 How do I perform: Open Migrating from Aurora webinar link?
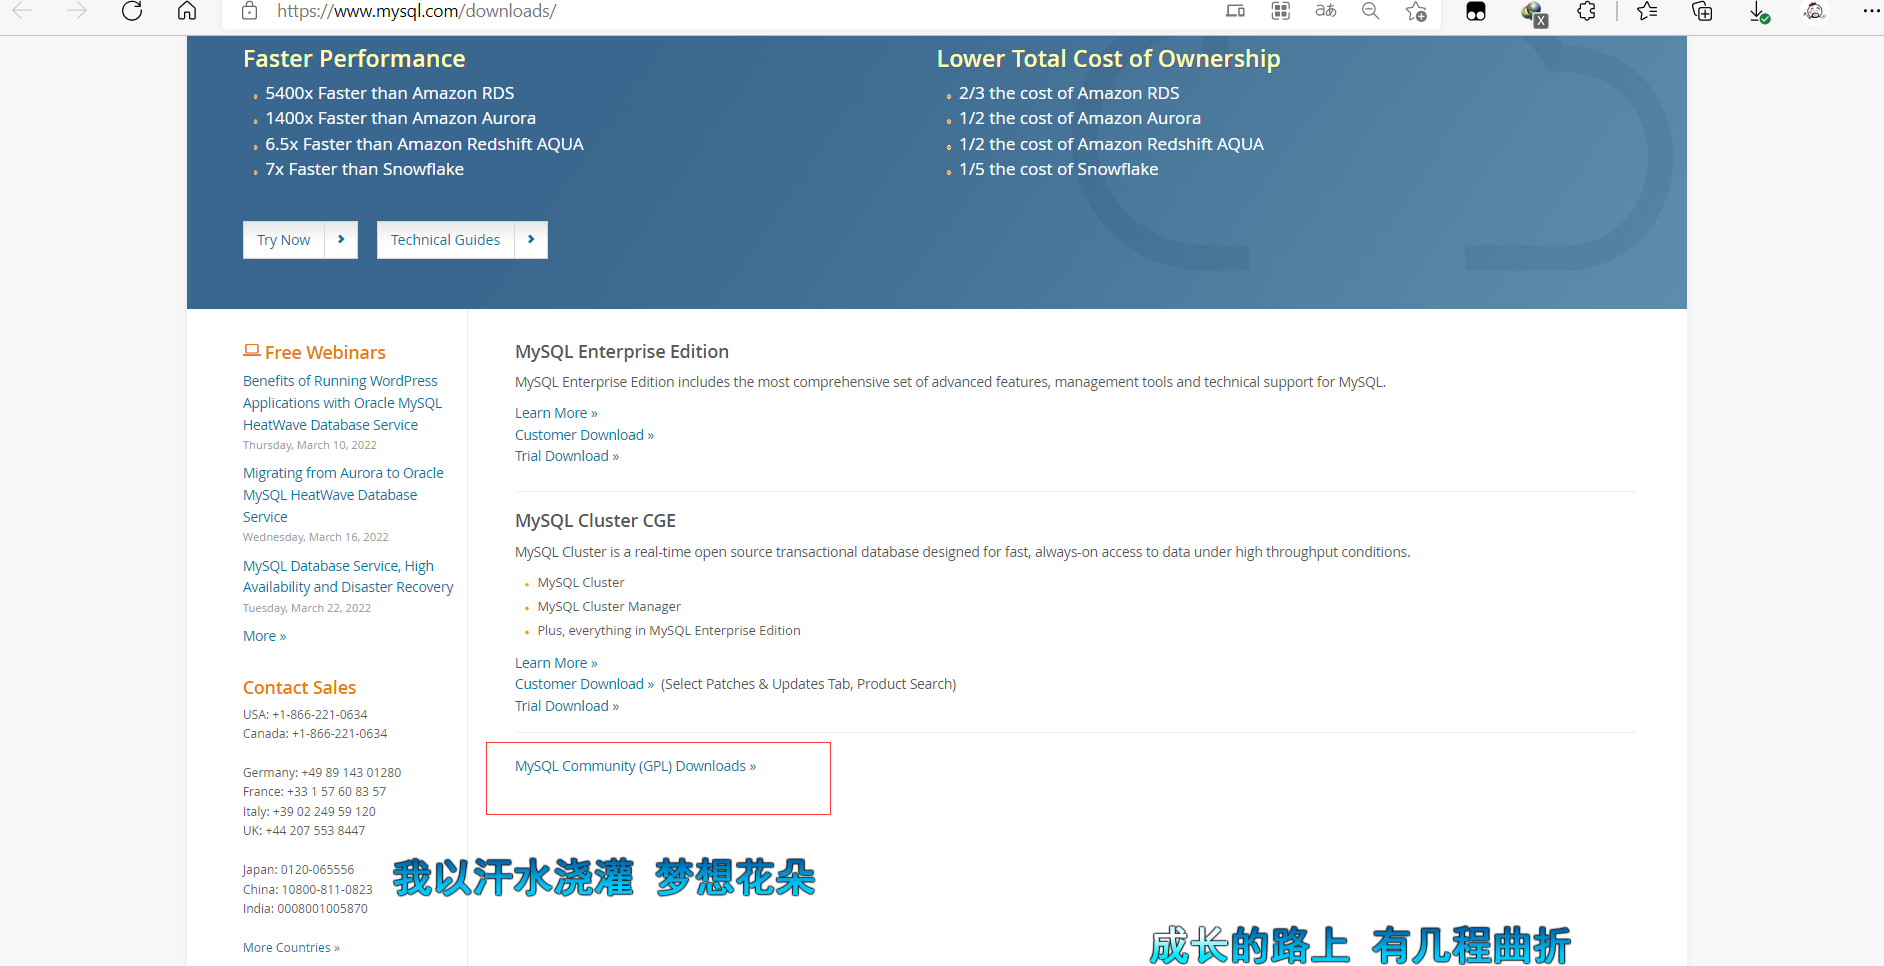[343, 495]
